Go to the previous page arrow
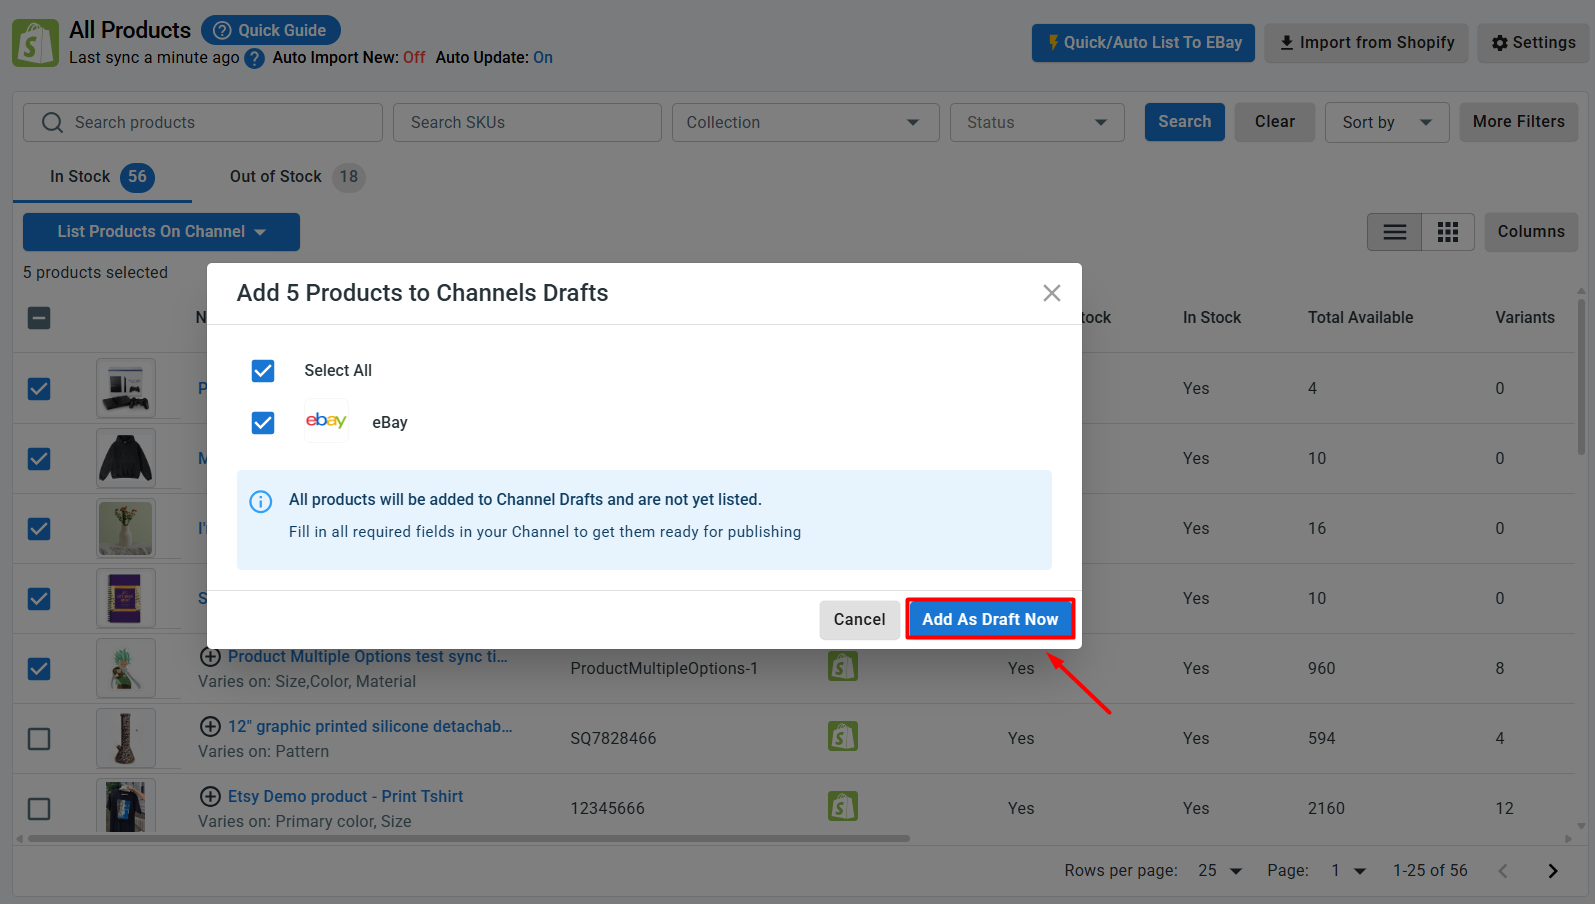Screen dimensions: 1595x904 point(1503,871)
